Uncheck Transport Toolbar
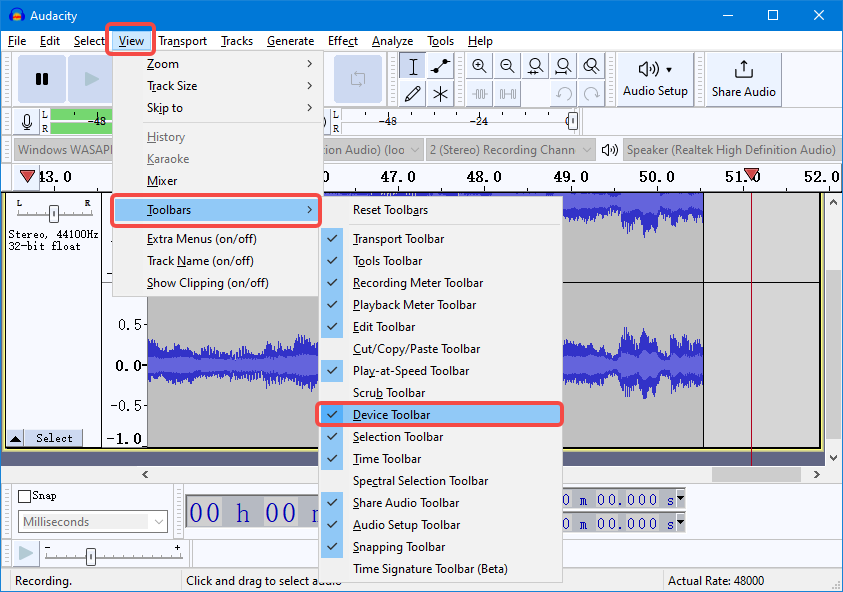The height and width of the screenshot is (592, 843). [440, 239]
